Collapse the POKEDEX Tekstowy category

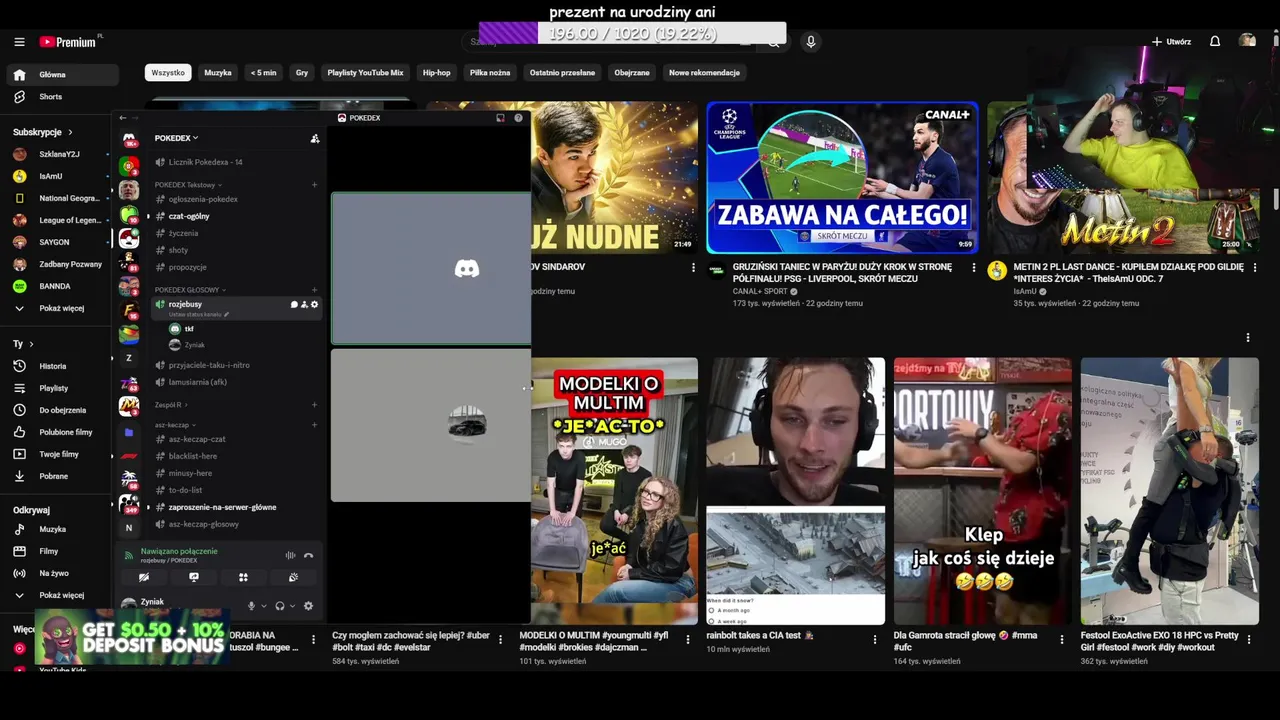tap(188, 185)
